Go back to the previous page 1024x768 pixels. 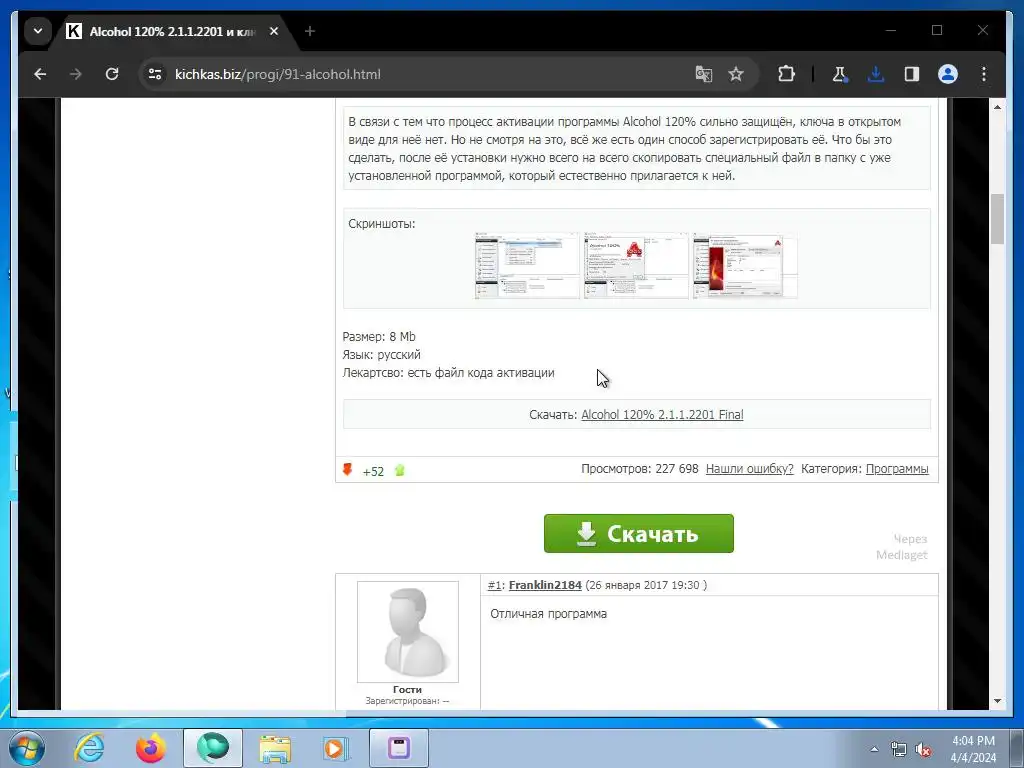coord(40,74)
